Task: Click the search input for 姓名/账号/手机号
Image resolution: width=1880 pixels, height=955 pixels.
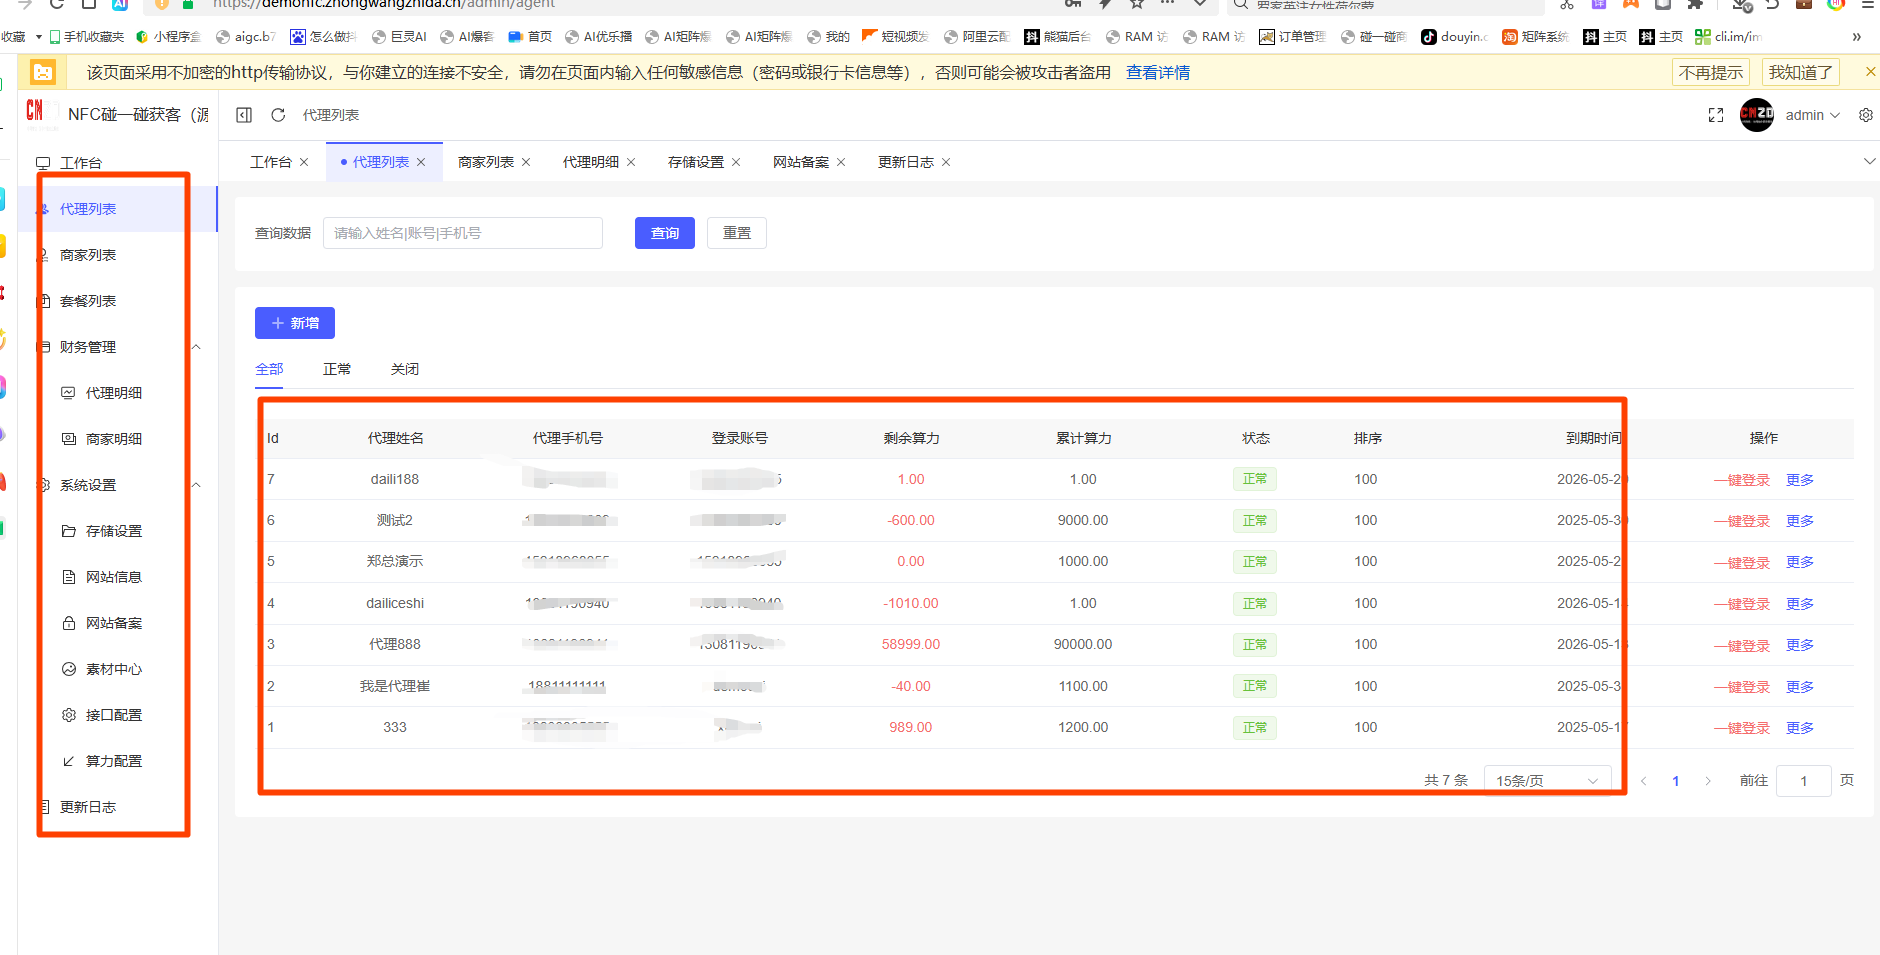Action: 462,233
